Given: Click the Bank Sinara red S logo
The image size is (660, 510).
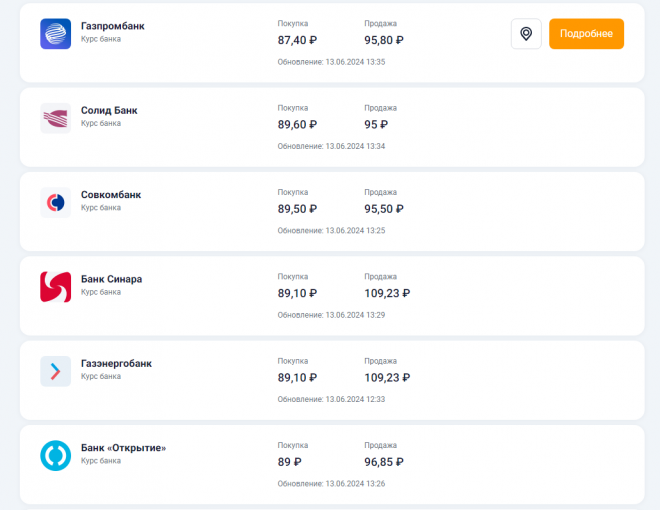Looking at the screenshot, I should 56,287.
